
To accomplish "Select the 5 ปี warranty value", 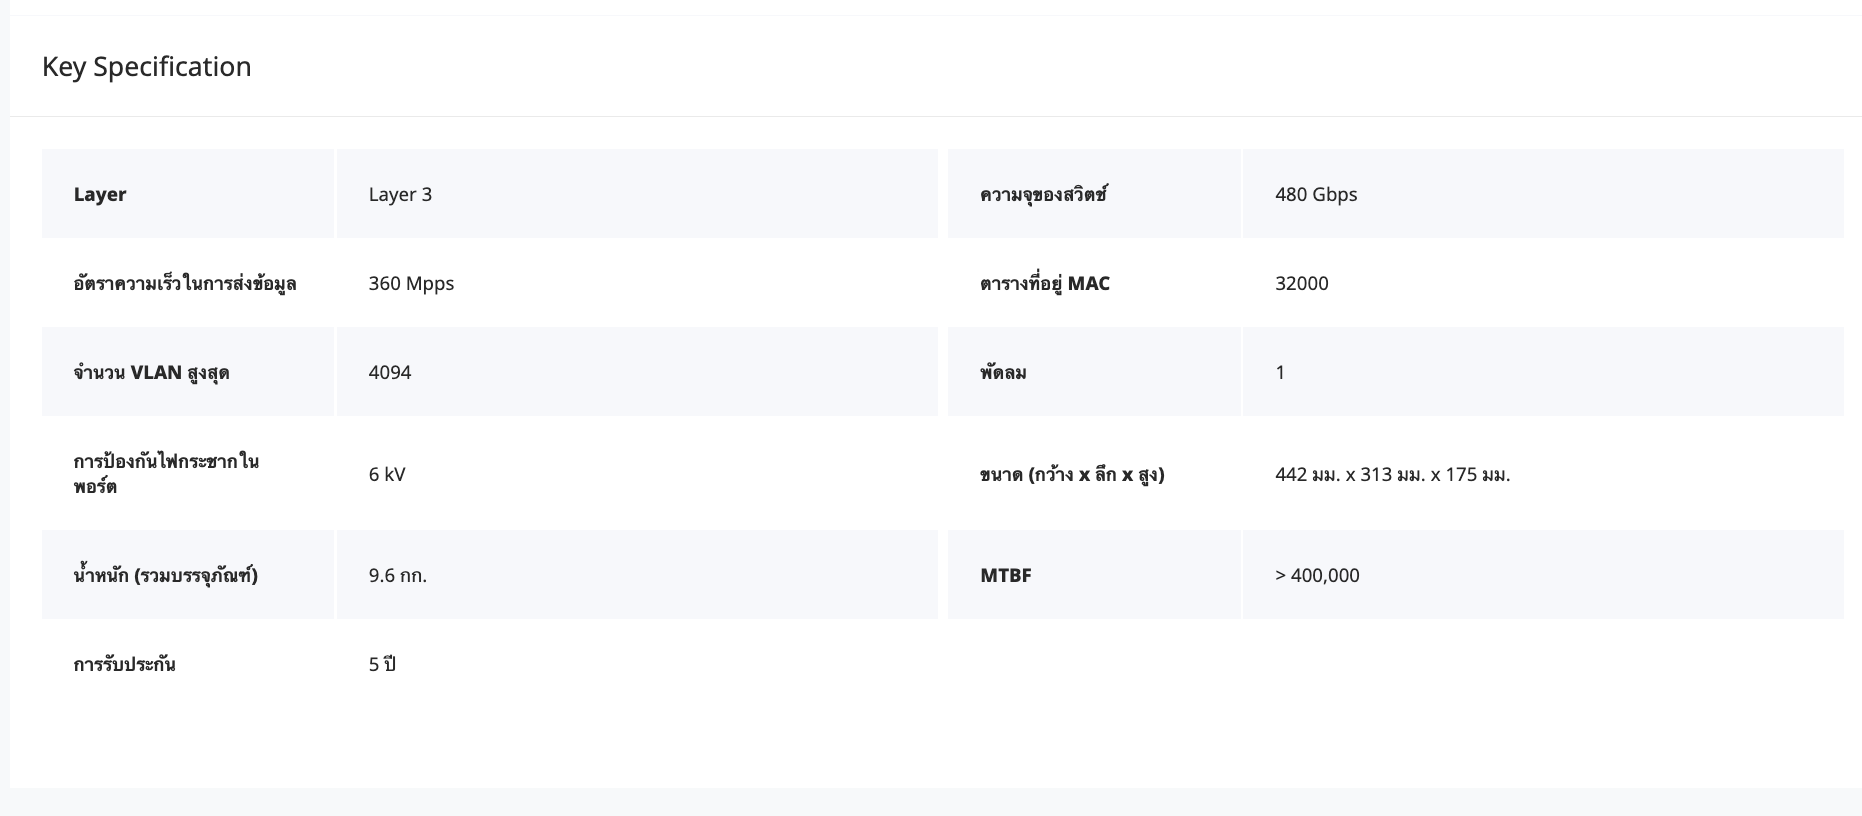I will (x=382, y=664).
